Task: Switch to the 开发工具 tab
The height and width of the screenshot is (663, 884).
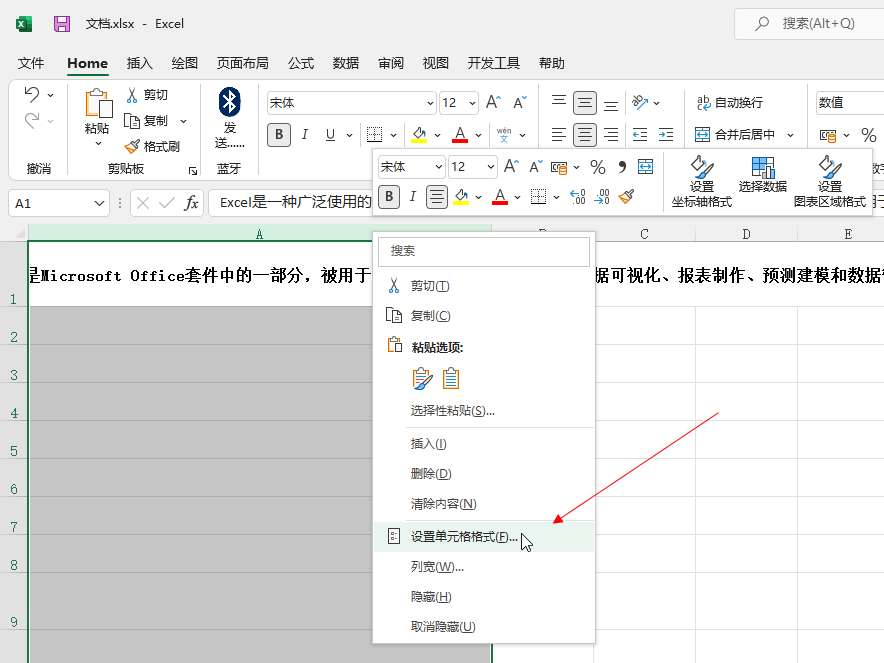Action: (493, 63)
